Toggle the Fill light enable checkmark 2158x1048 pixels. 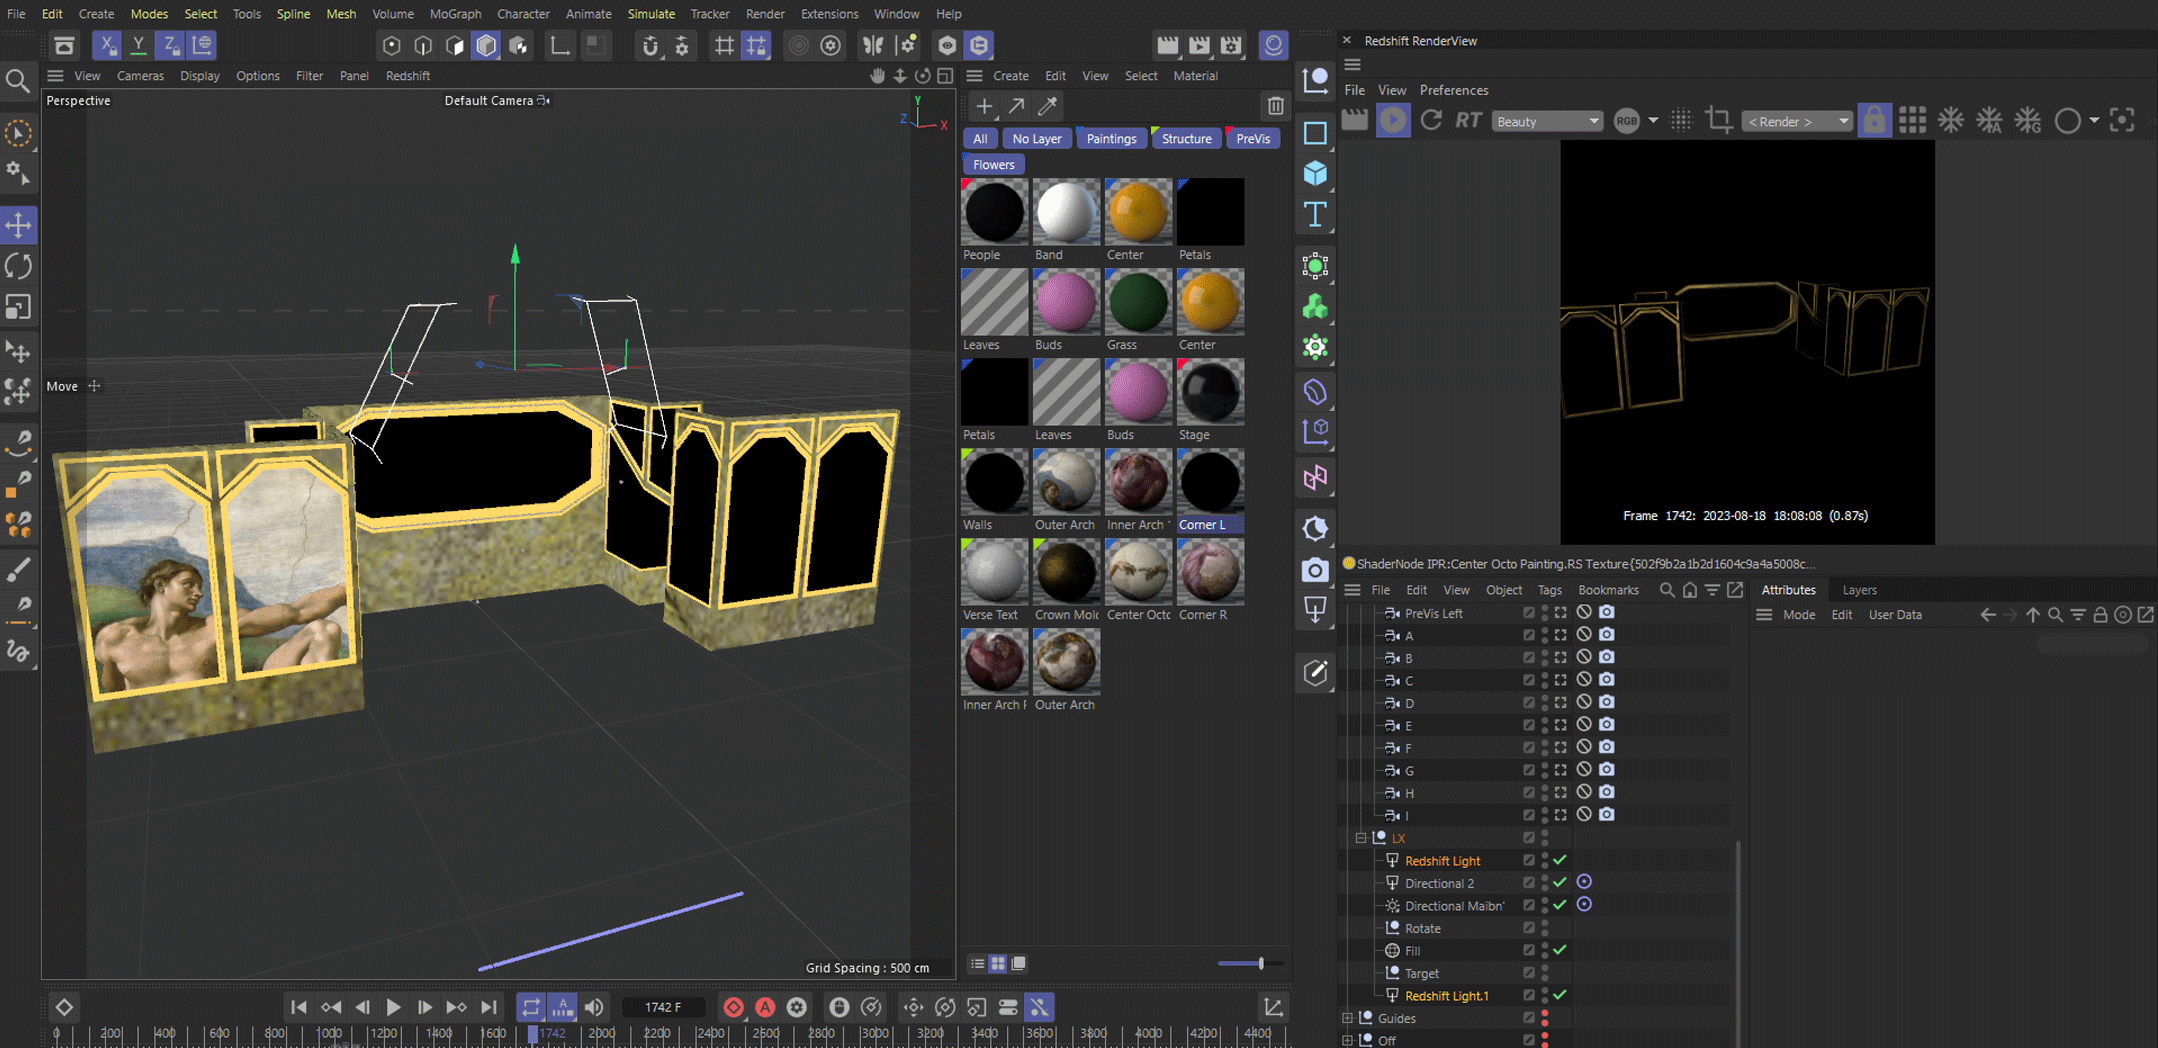point(1560,950)
